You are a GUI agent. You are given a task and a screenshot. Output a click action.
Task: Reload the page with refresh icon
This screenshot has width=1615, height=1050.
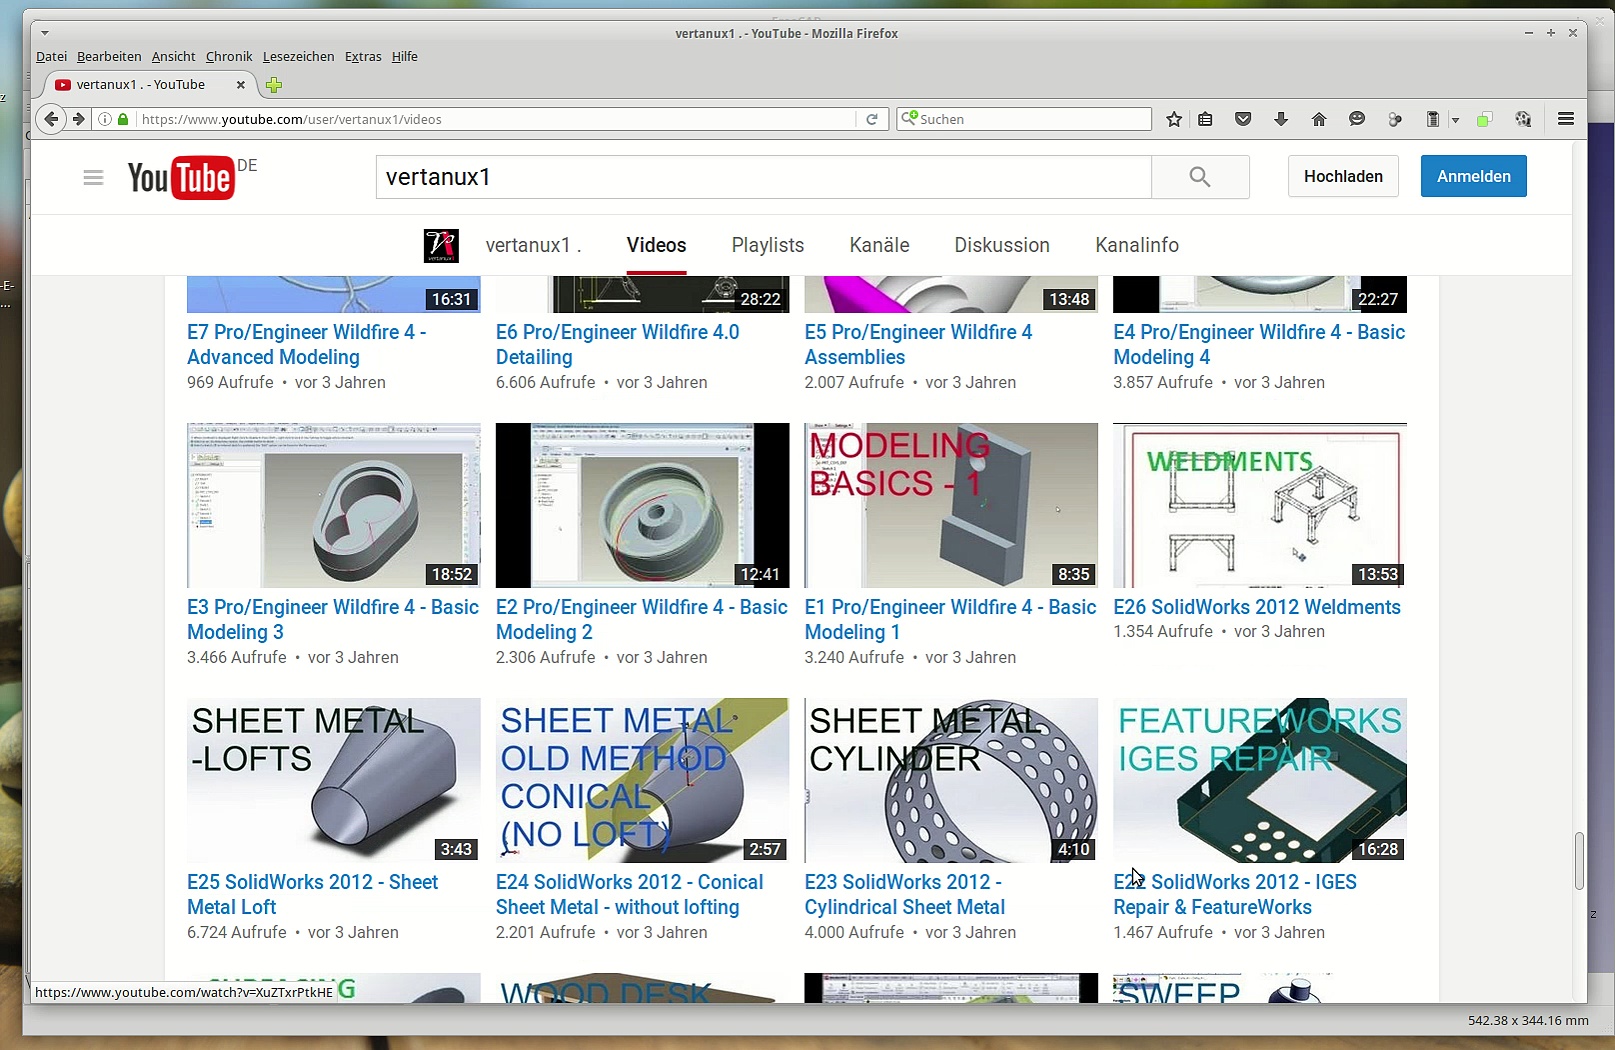(872, 119)
